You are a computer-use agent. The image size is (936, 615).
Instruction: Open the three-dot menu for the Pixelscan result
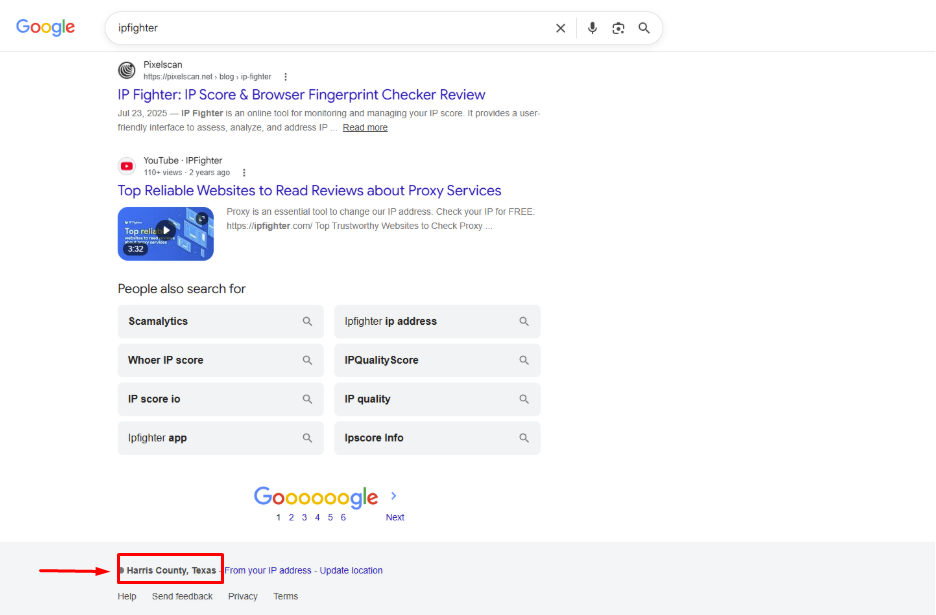285,77
